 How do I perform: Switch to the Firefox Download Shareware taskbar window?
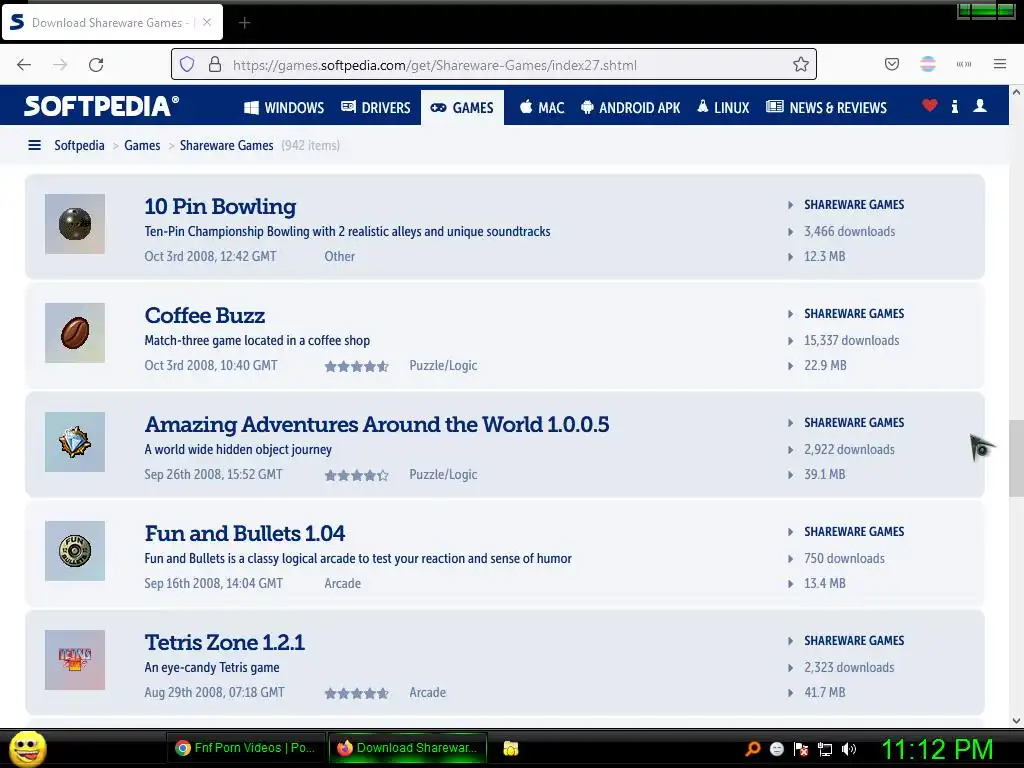408,748
